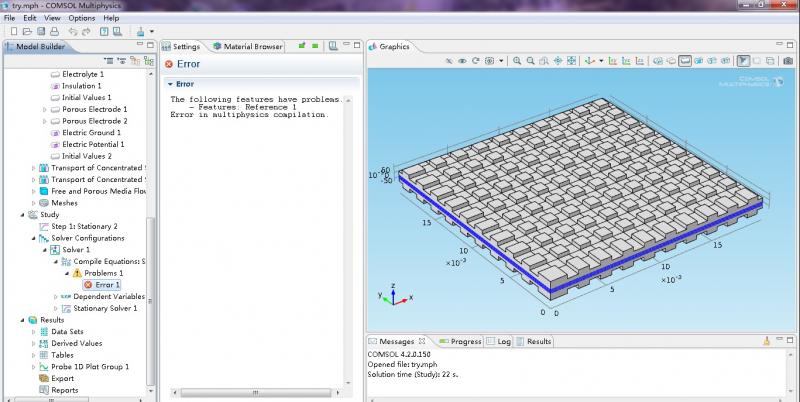Save the current model

click(x=41, y=32)
